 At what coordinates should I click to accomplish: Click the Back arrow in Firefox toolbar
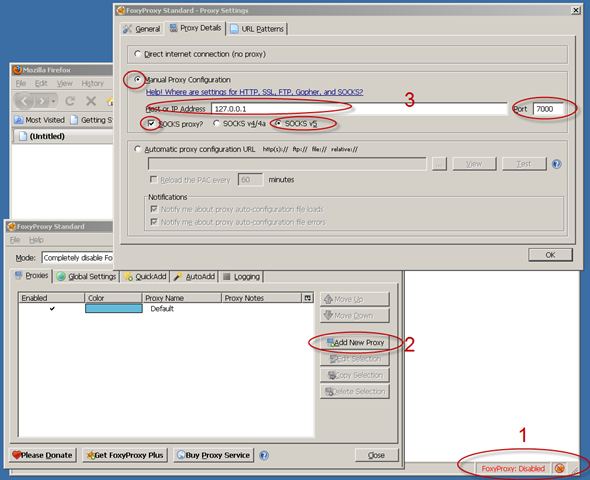(24, 101)
